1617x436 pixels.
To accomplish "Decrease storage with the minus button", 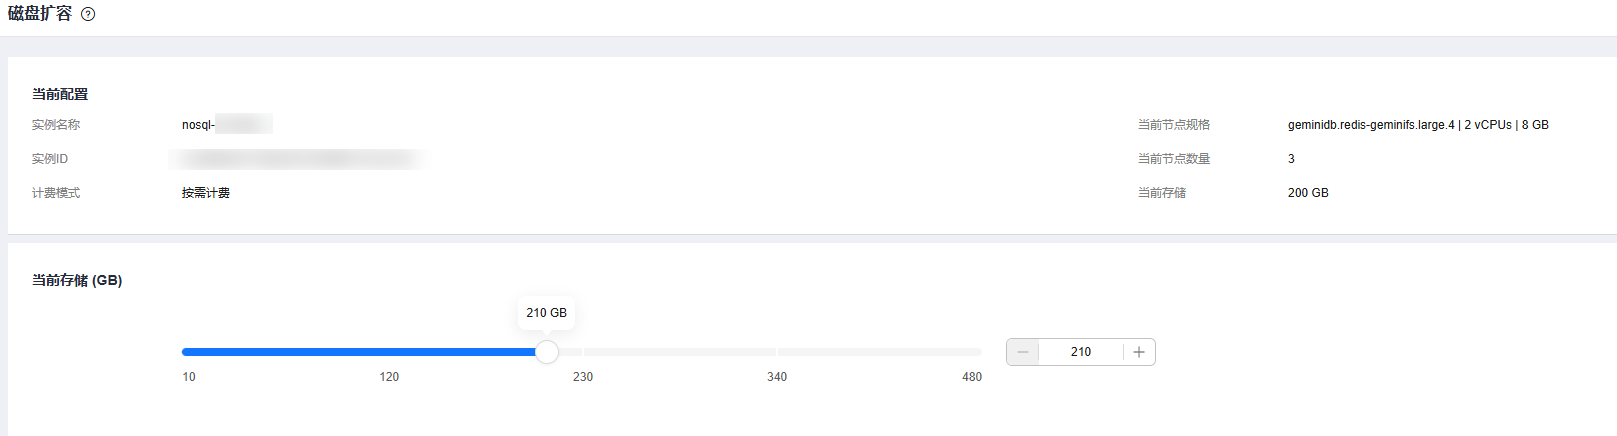I will point(1022,352).
